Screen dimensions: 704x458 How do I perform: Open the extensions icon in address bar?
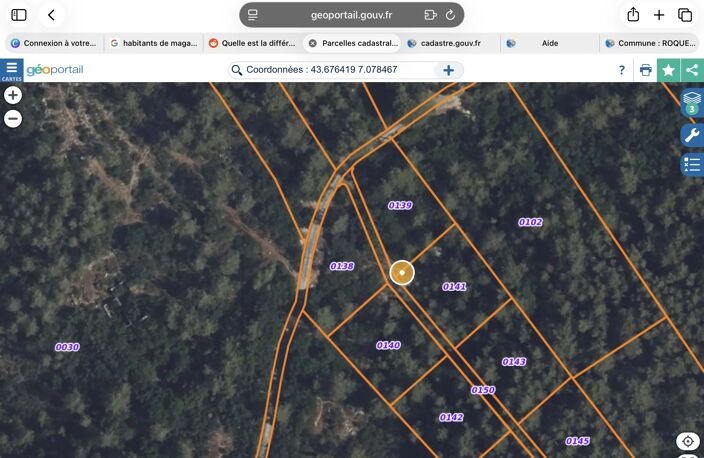click(x=430, y=15)
